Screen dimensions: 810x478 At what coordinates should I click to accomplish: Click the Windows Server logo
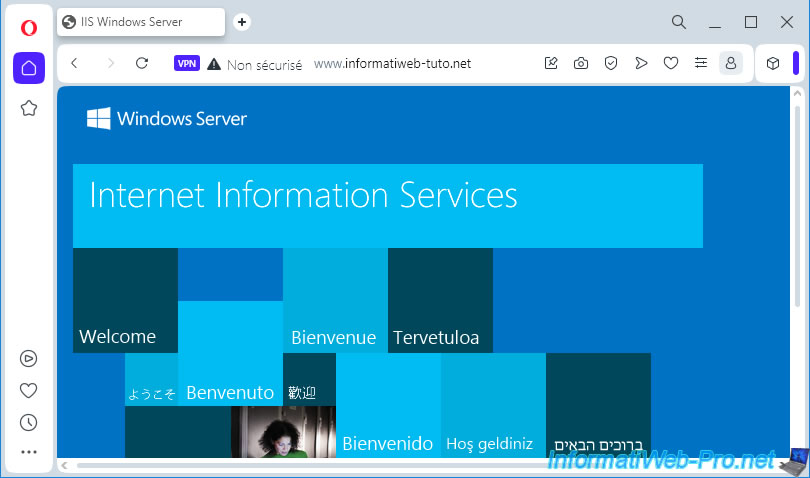(x=166, y=118)
